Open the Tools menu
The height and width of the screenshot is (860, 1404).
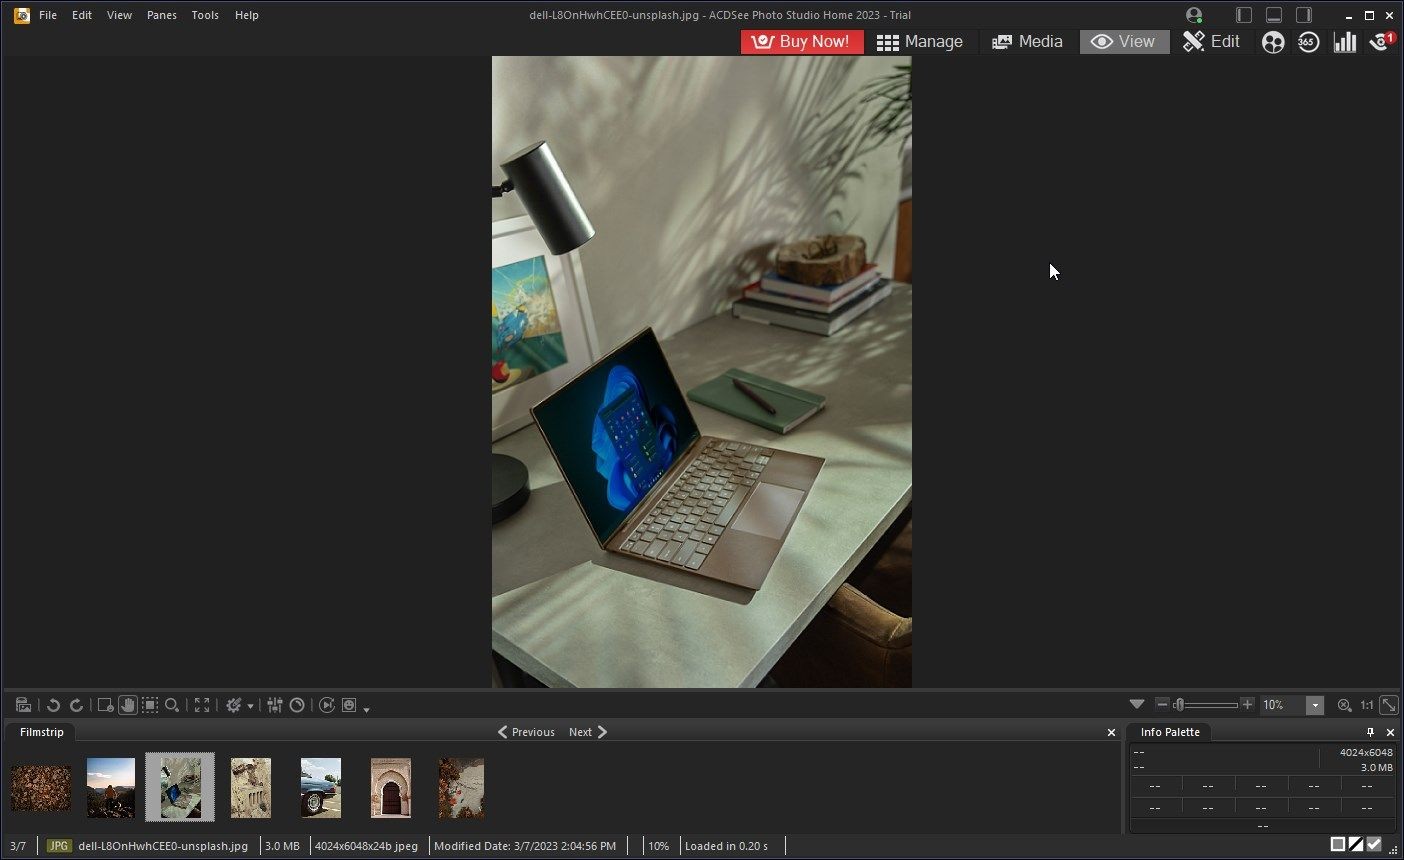click(x=205, y=15)
